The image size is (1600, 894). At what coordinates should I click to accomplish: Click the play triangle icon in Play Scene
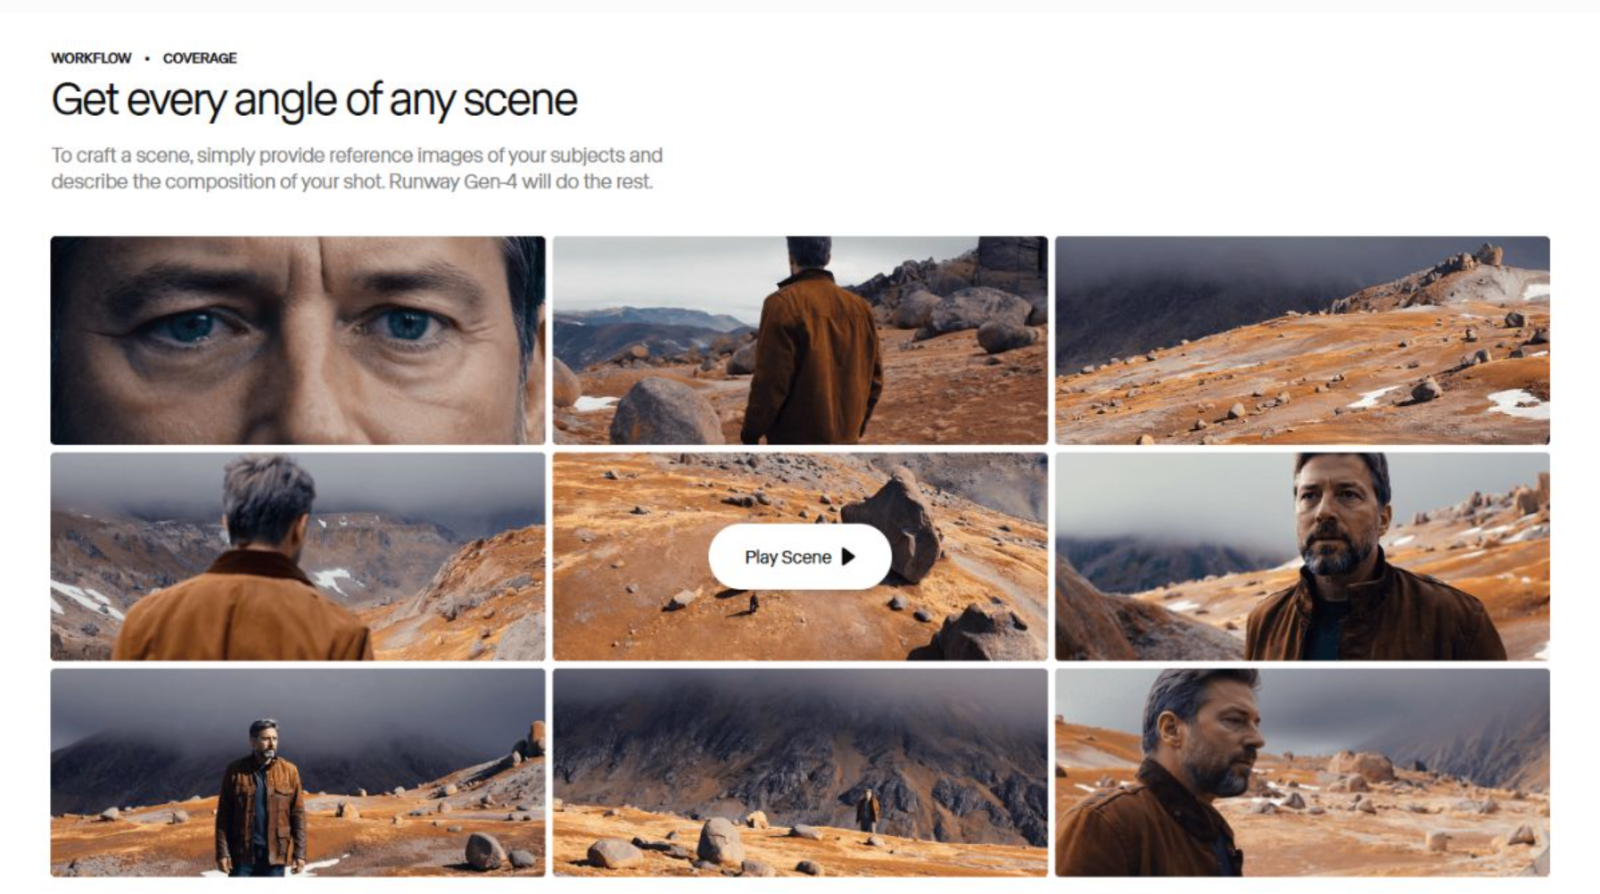[x=848, y=557]
